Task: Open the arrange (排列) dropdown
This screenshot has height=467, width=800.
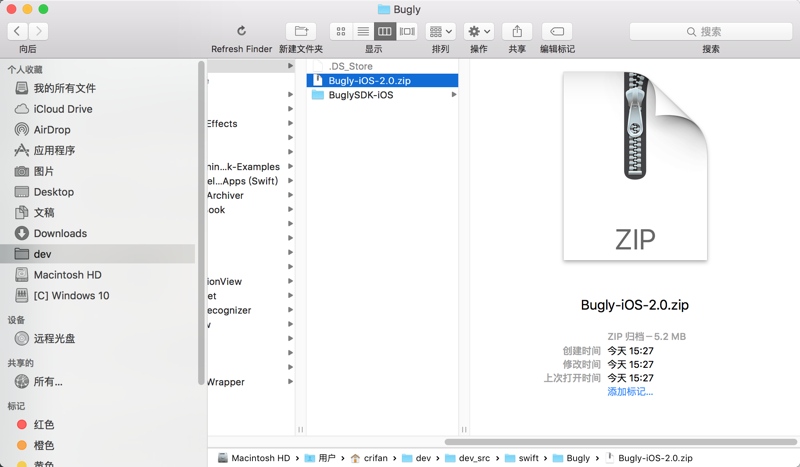Action: pos(440,32)
